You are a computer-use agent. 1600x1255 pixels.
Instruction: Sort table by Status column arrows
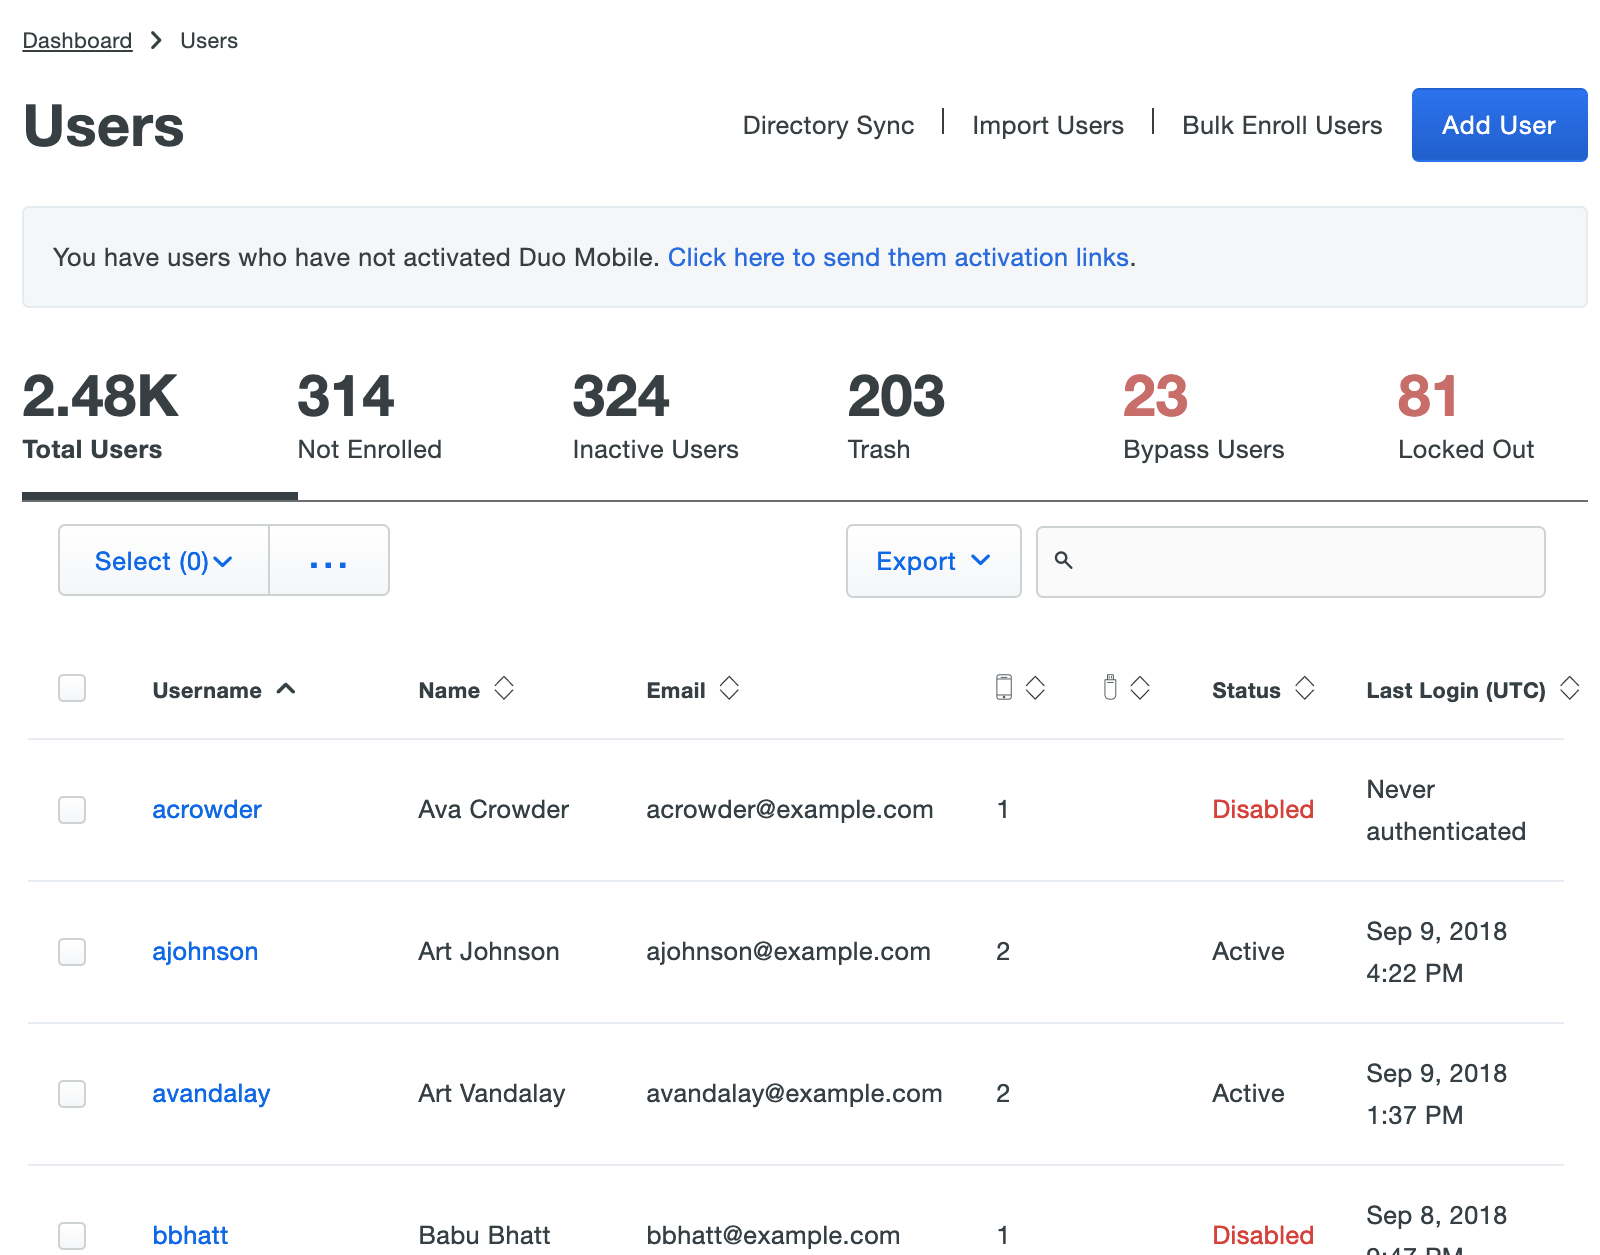[1304, 688]
